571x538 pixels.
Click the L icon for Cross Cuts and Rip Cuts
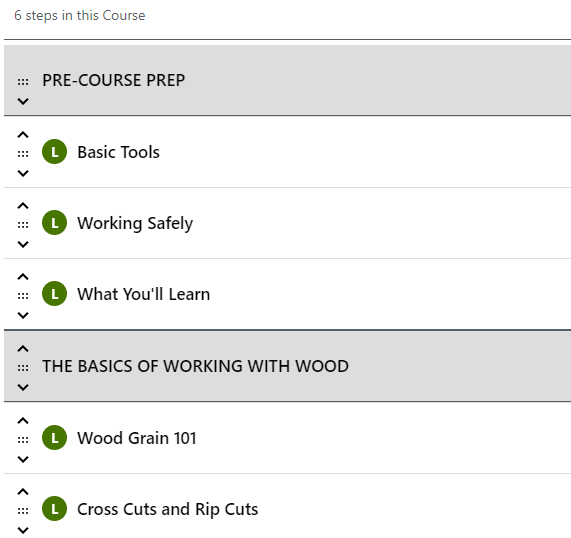click(54, 508)
